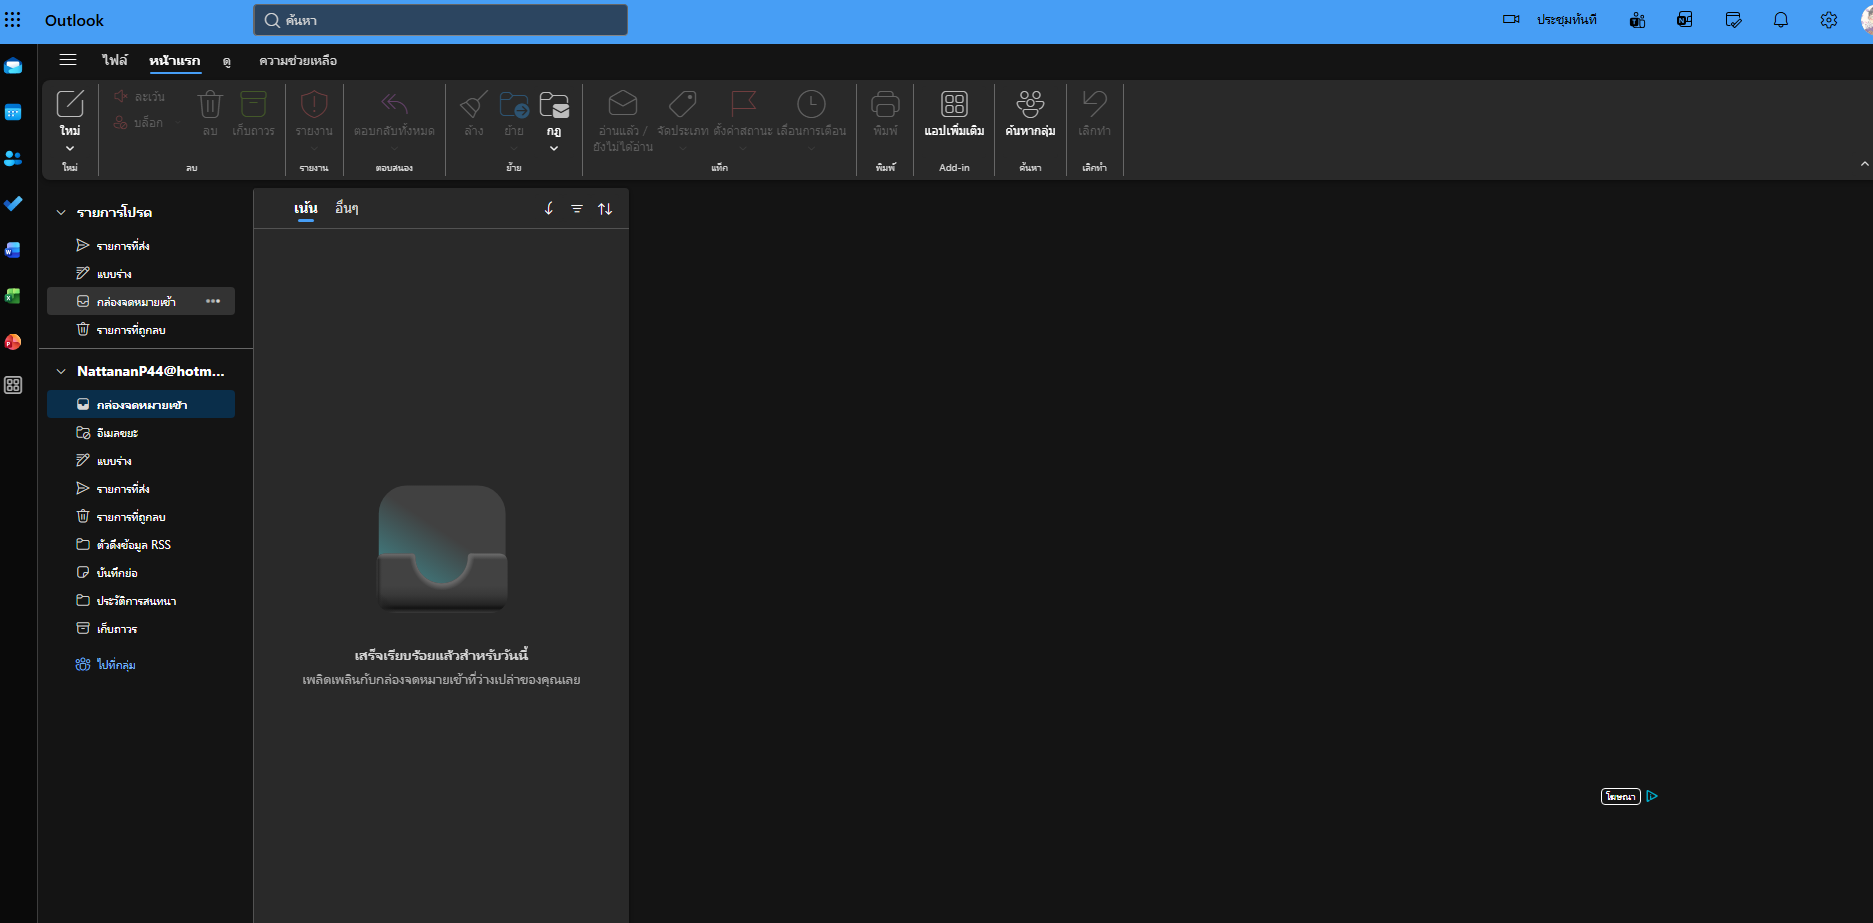Select the Focused inbox tab
The height and width of the screenshot is (923, 1873).
pyautogui.click(x=306, y=208)
